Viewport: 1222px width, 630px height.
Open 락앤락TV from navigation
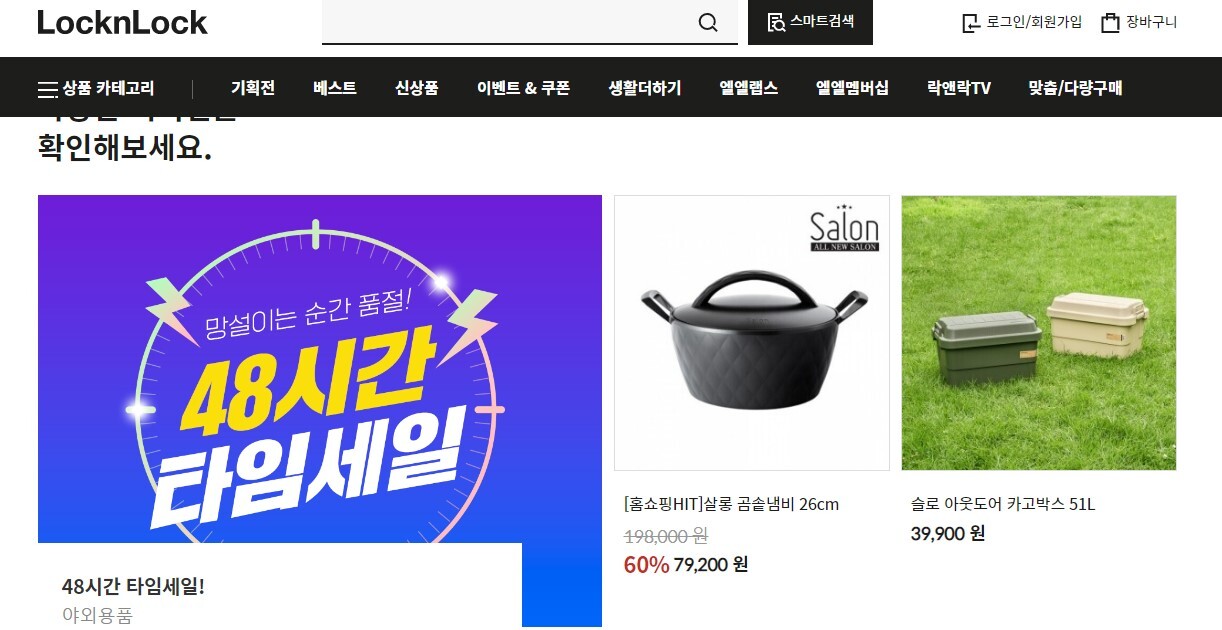959,88
